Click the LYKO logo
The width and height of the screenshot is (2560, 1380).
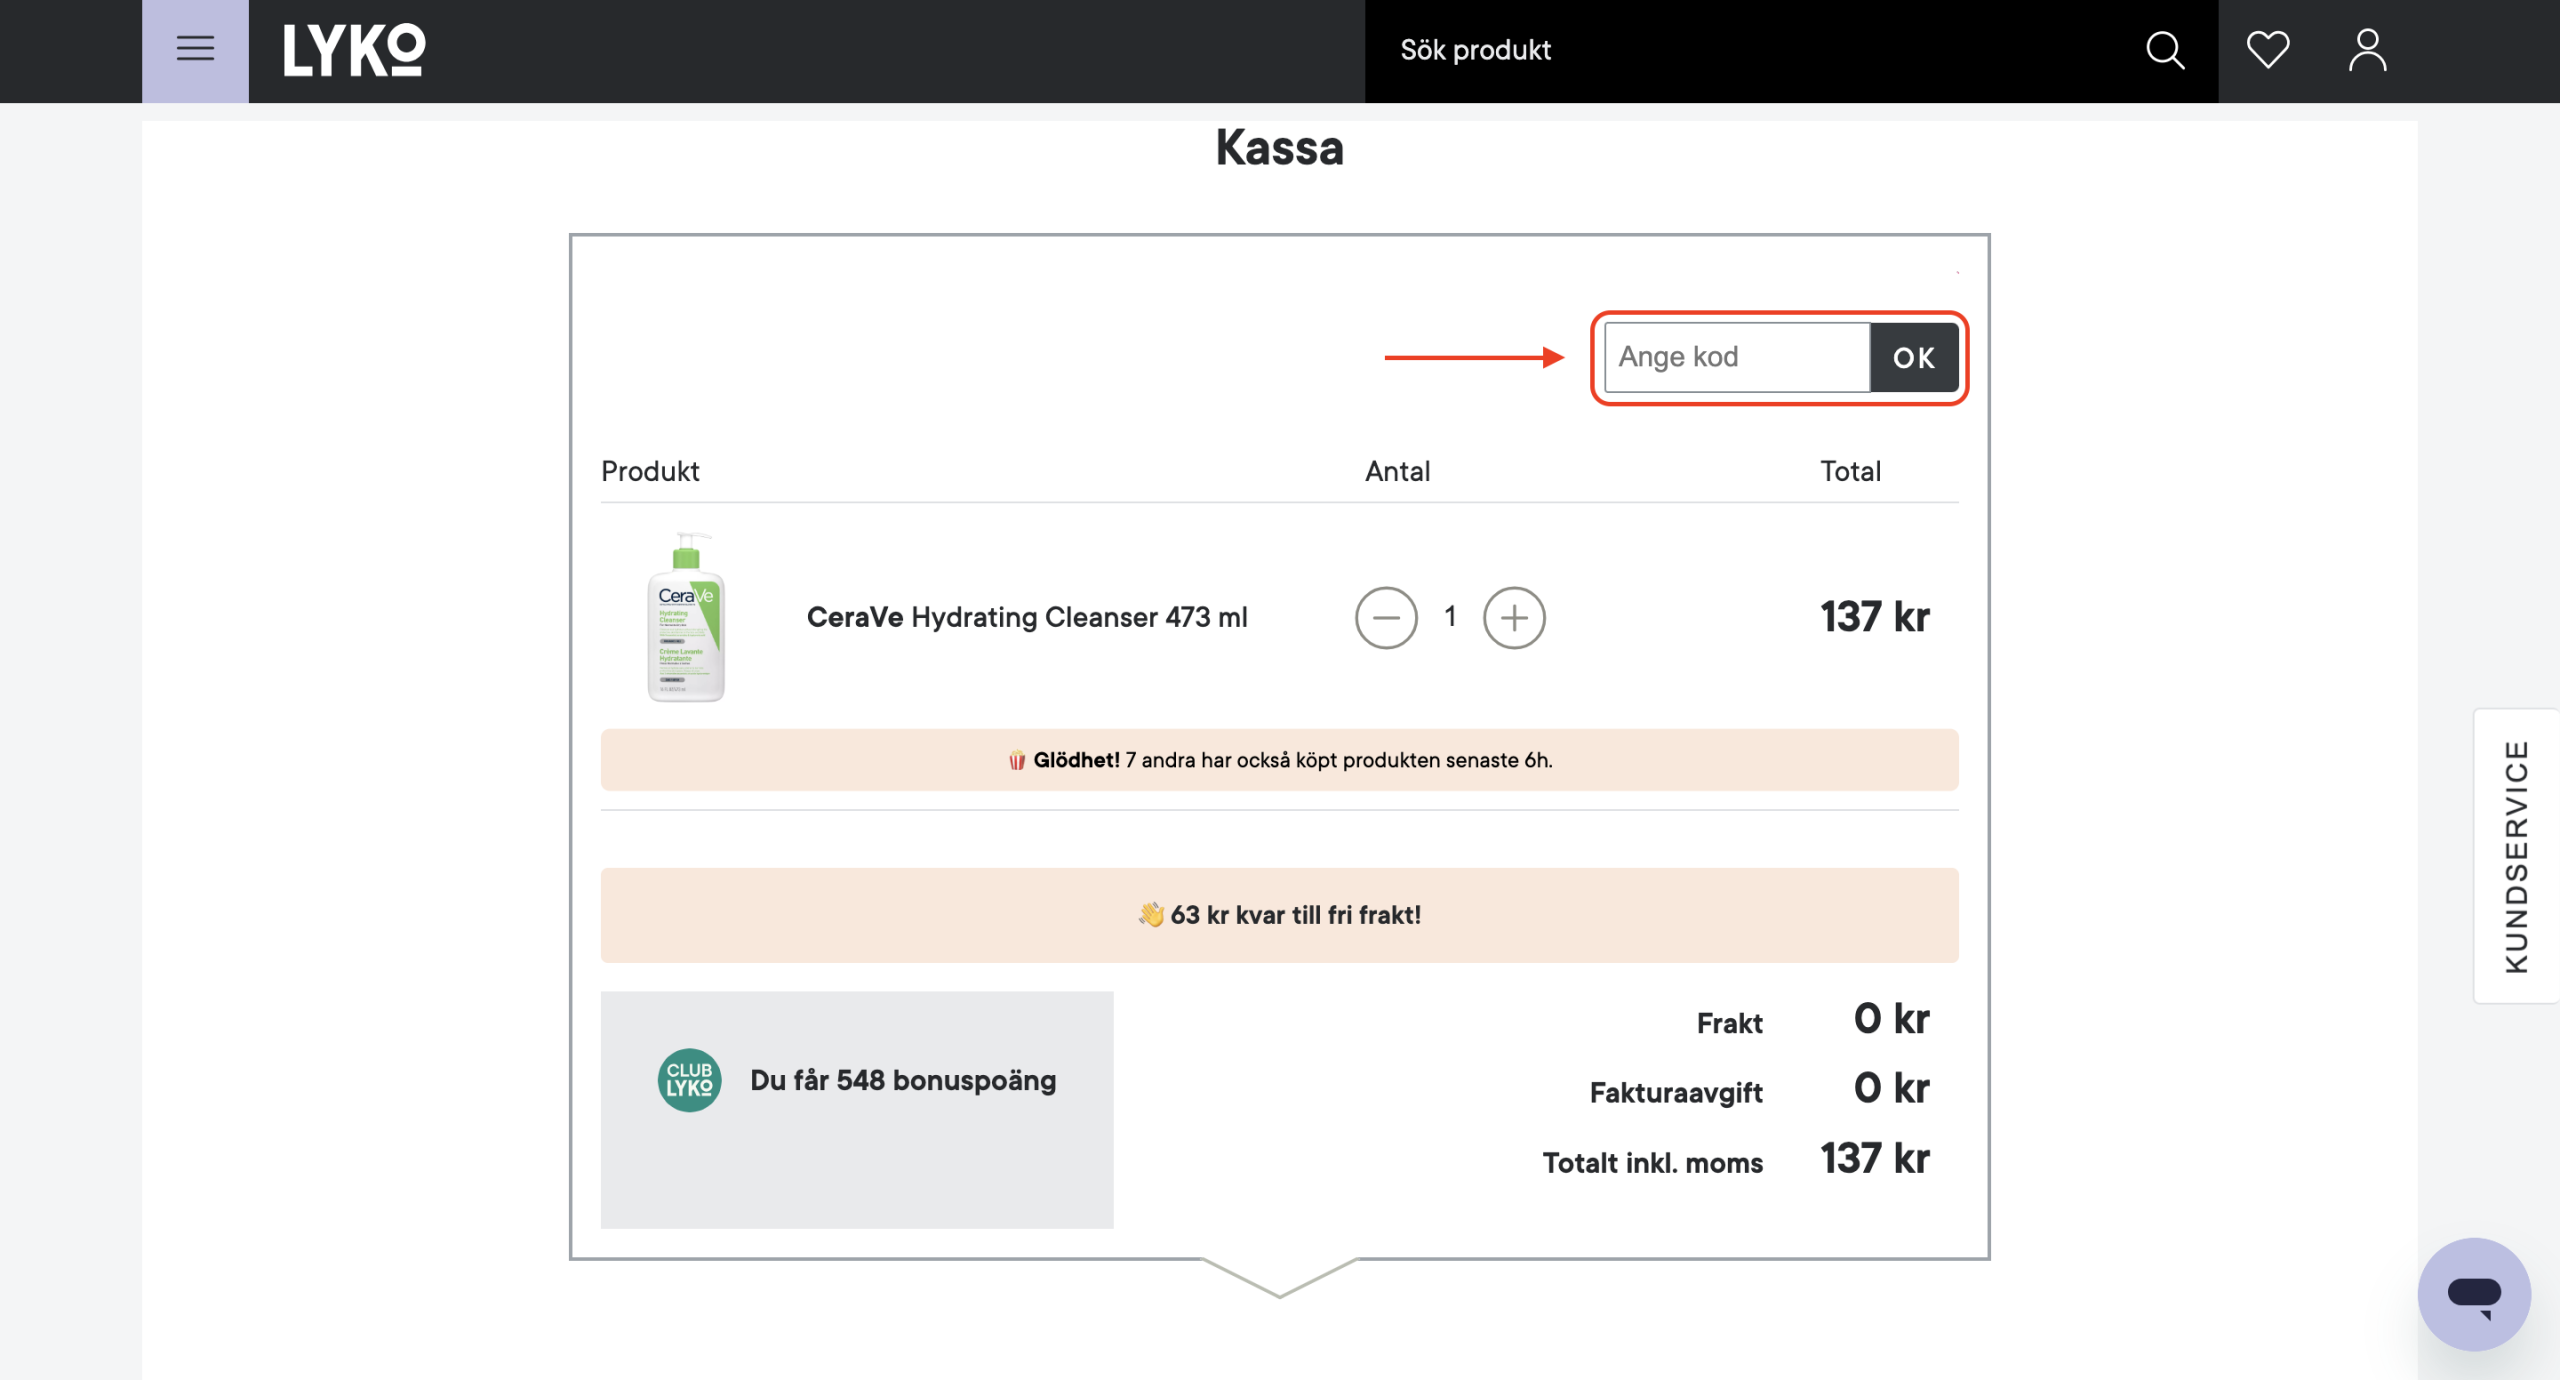coord(354,50)
